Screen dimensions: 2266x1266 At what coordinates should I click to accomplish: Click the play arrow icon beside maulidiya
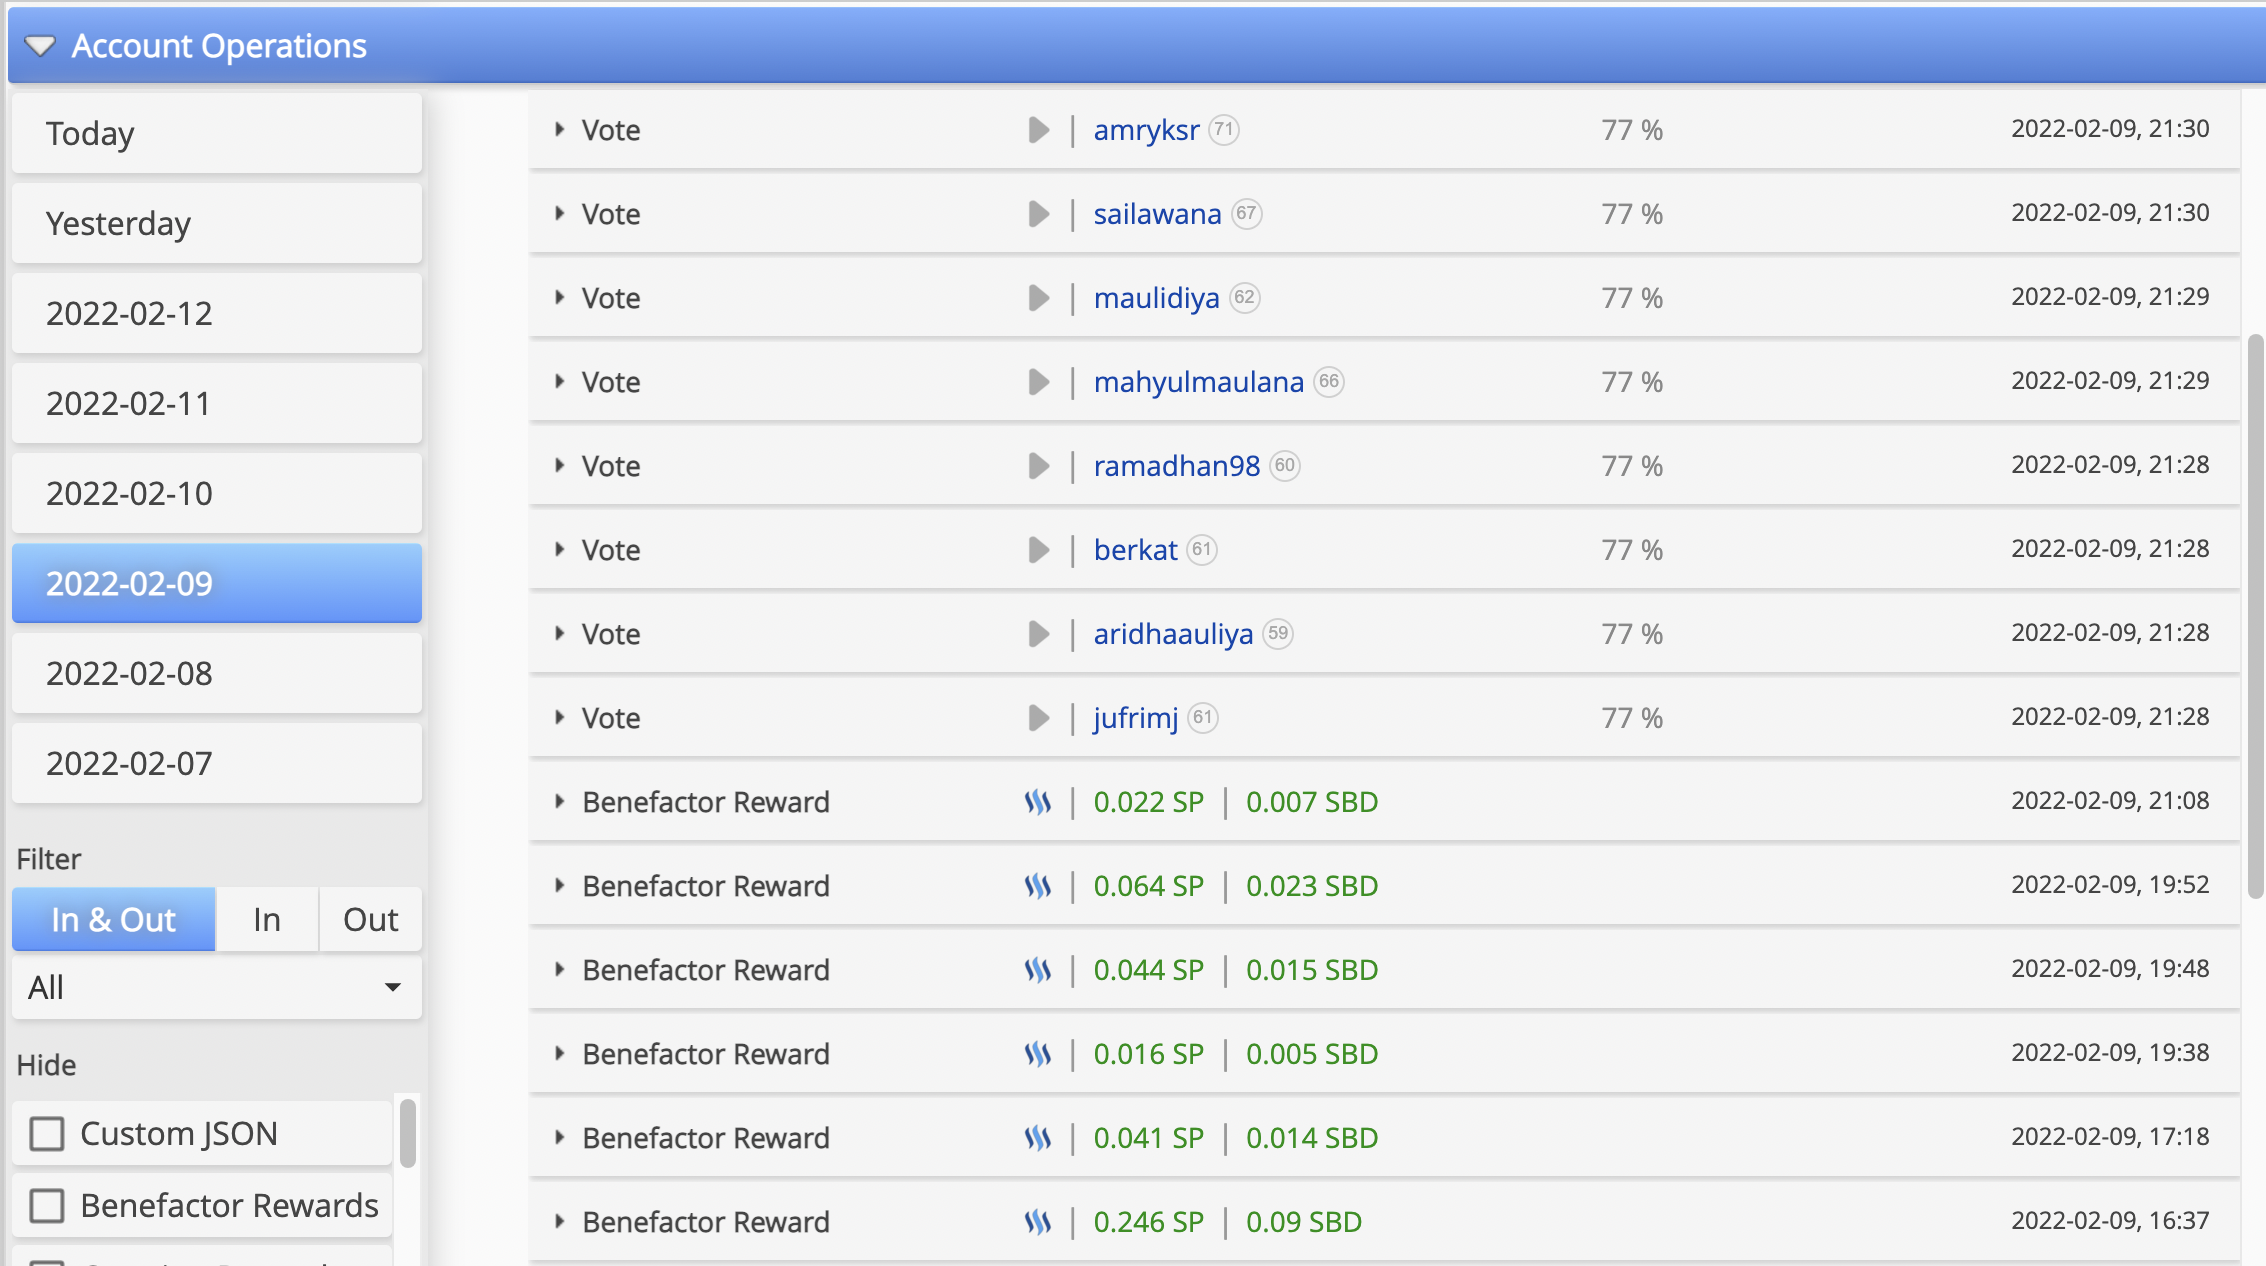[1039, 298]
